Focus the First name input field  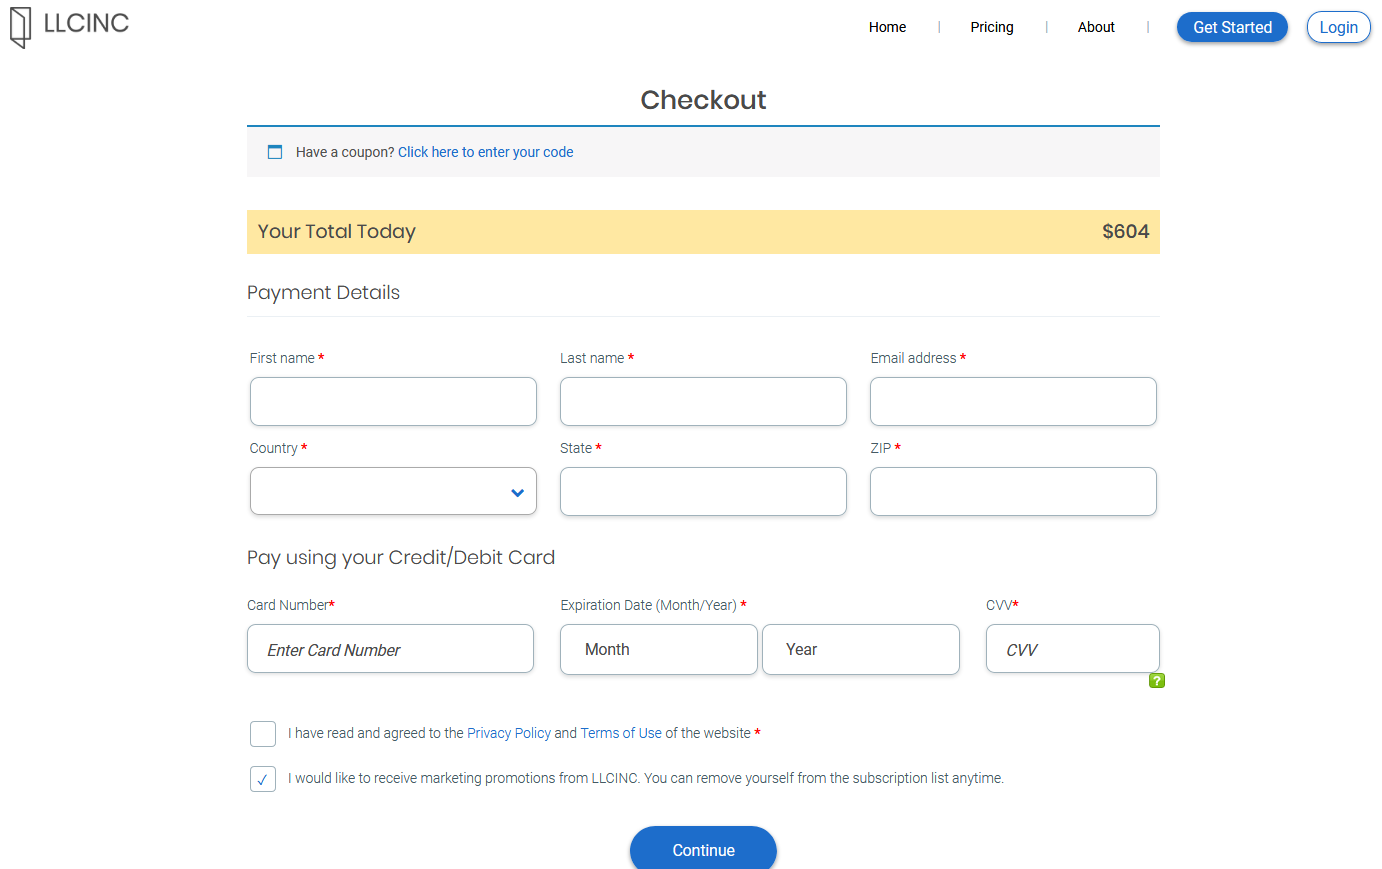pyautogui.click(x=393, y=402)
